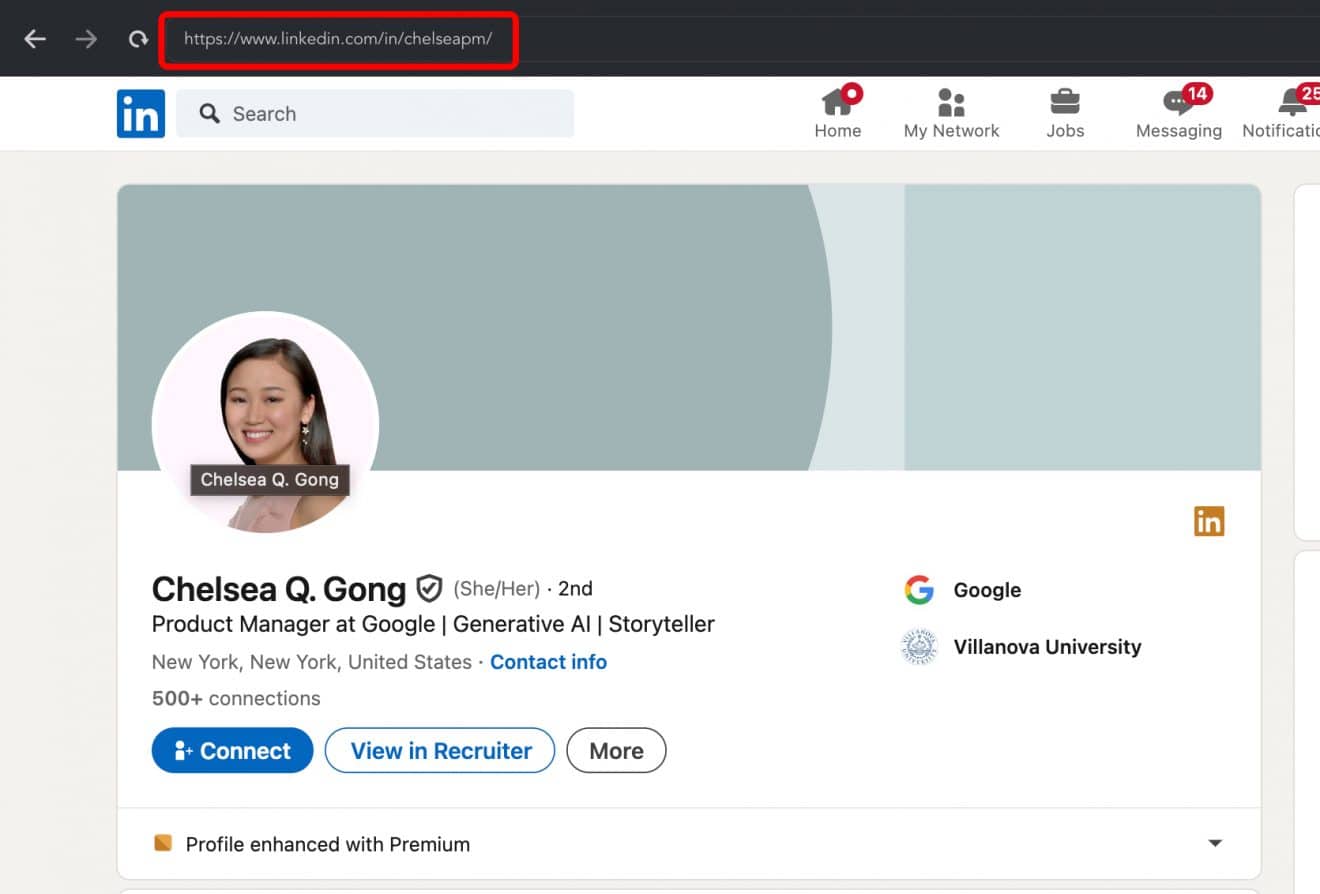The width and height of the screenshot is (1320, 894).
Task: Open Messaging with 14 unread messages
Action: [x=1178, y=110]
